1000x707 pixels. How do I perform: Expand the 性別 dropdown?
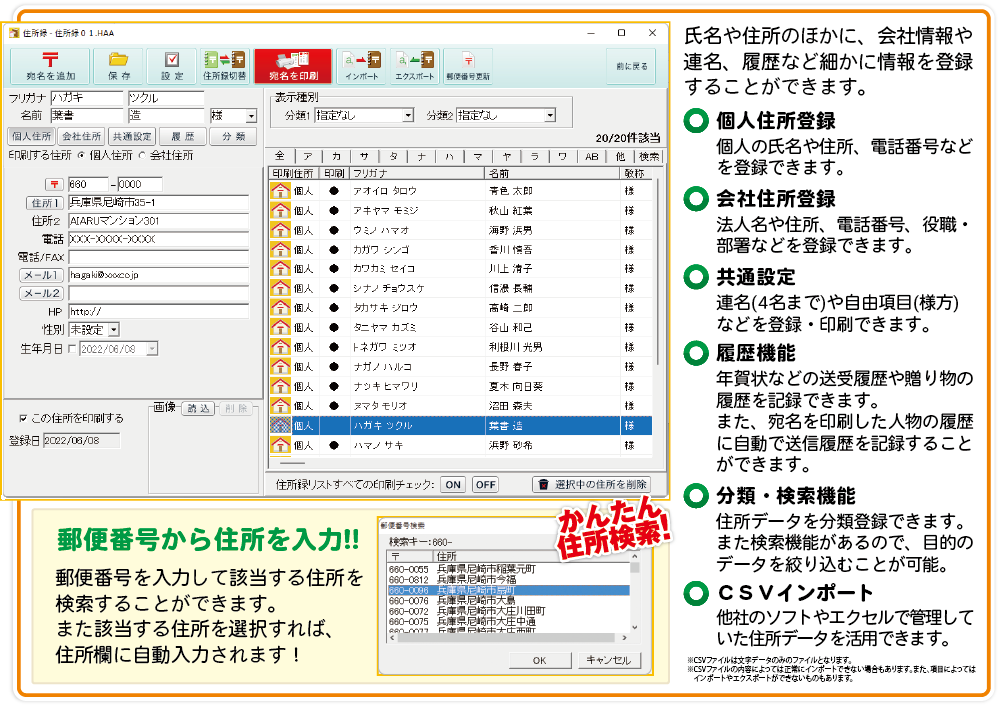tap(113, 329)
